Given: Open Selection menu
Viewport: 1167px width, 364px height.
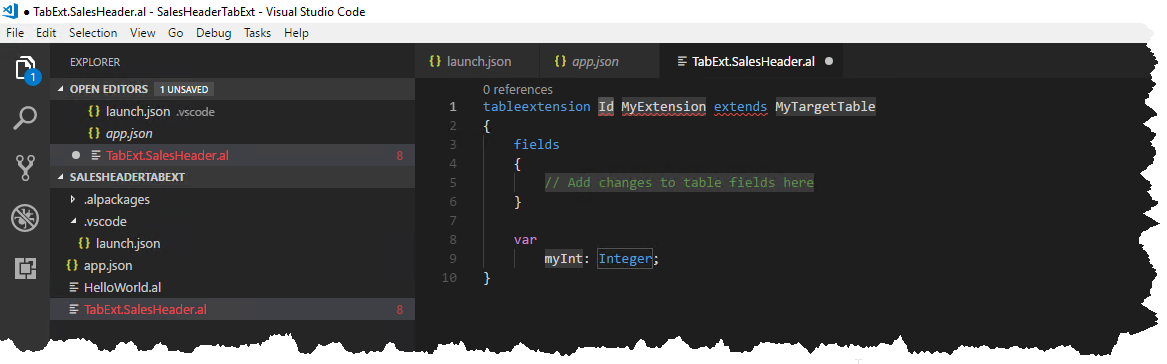Looking at the screenshot, I should coord(93,33).
